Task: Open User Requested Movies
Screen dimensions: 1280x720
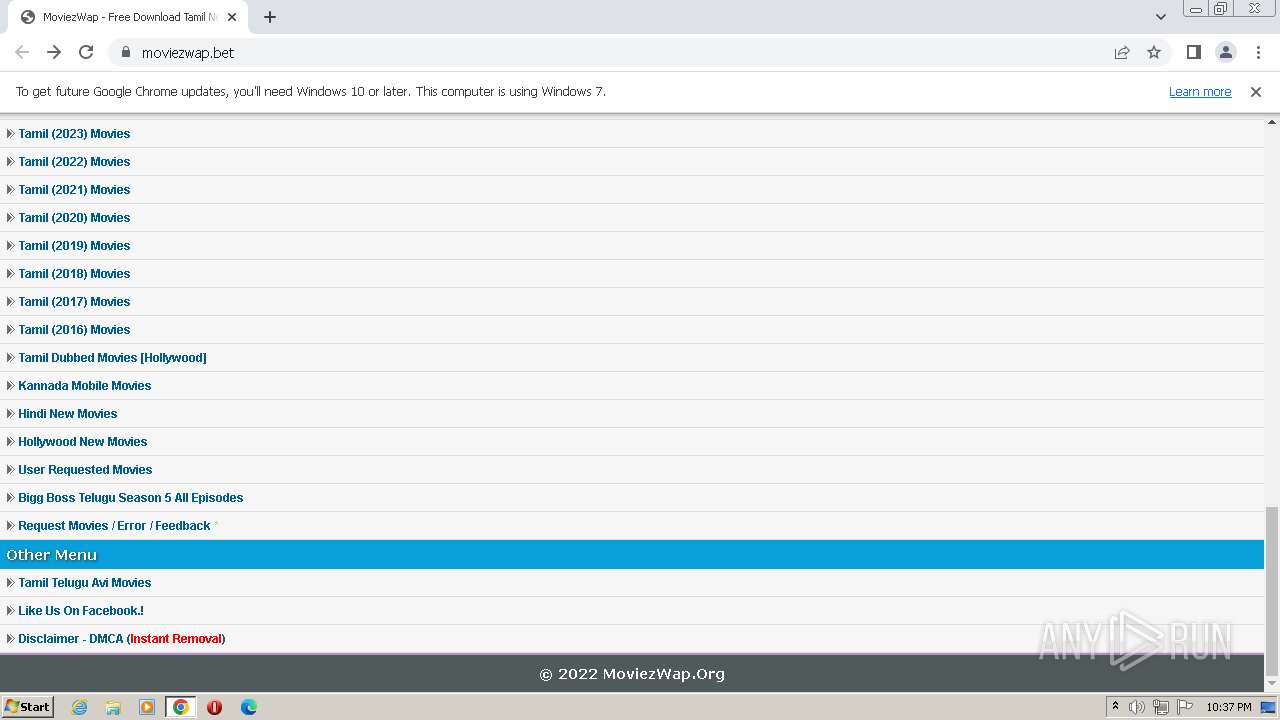Action: coord(85,469)
